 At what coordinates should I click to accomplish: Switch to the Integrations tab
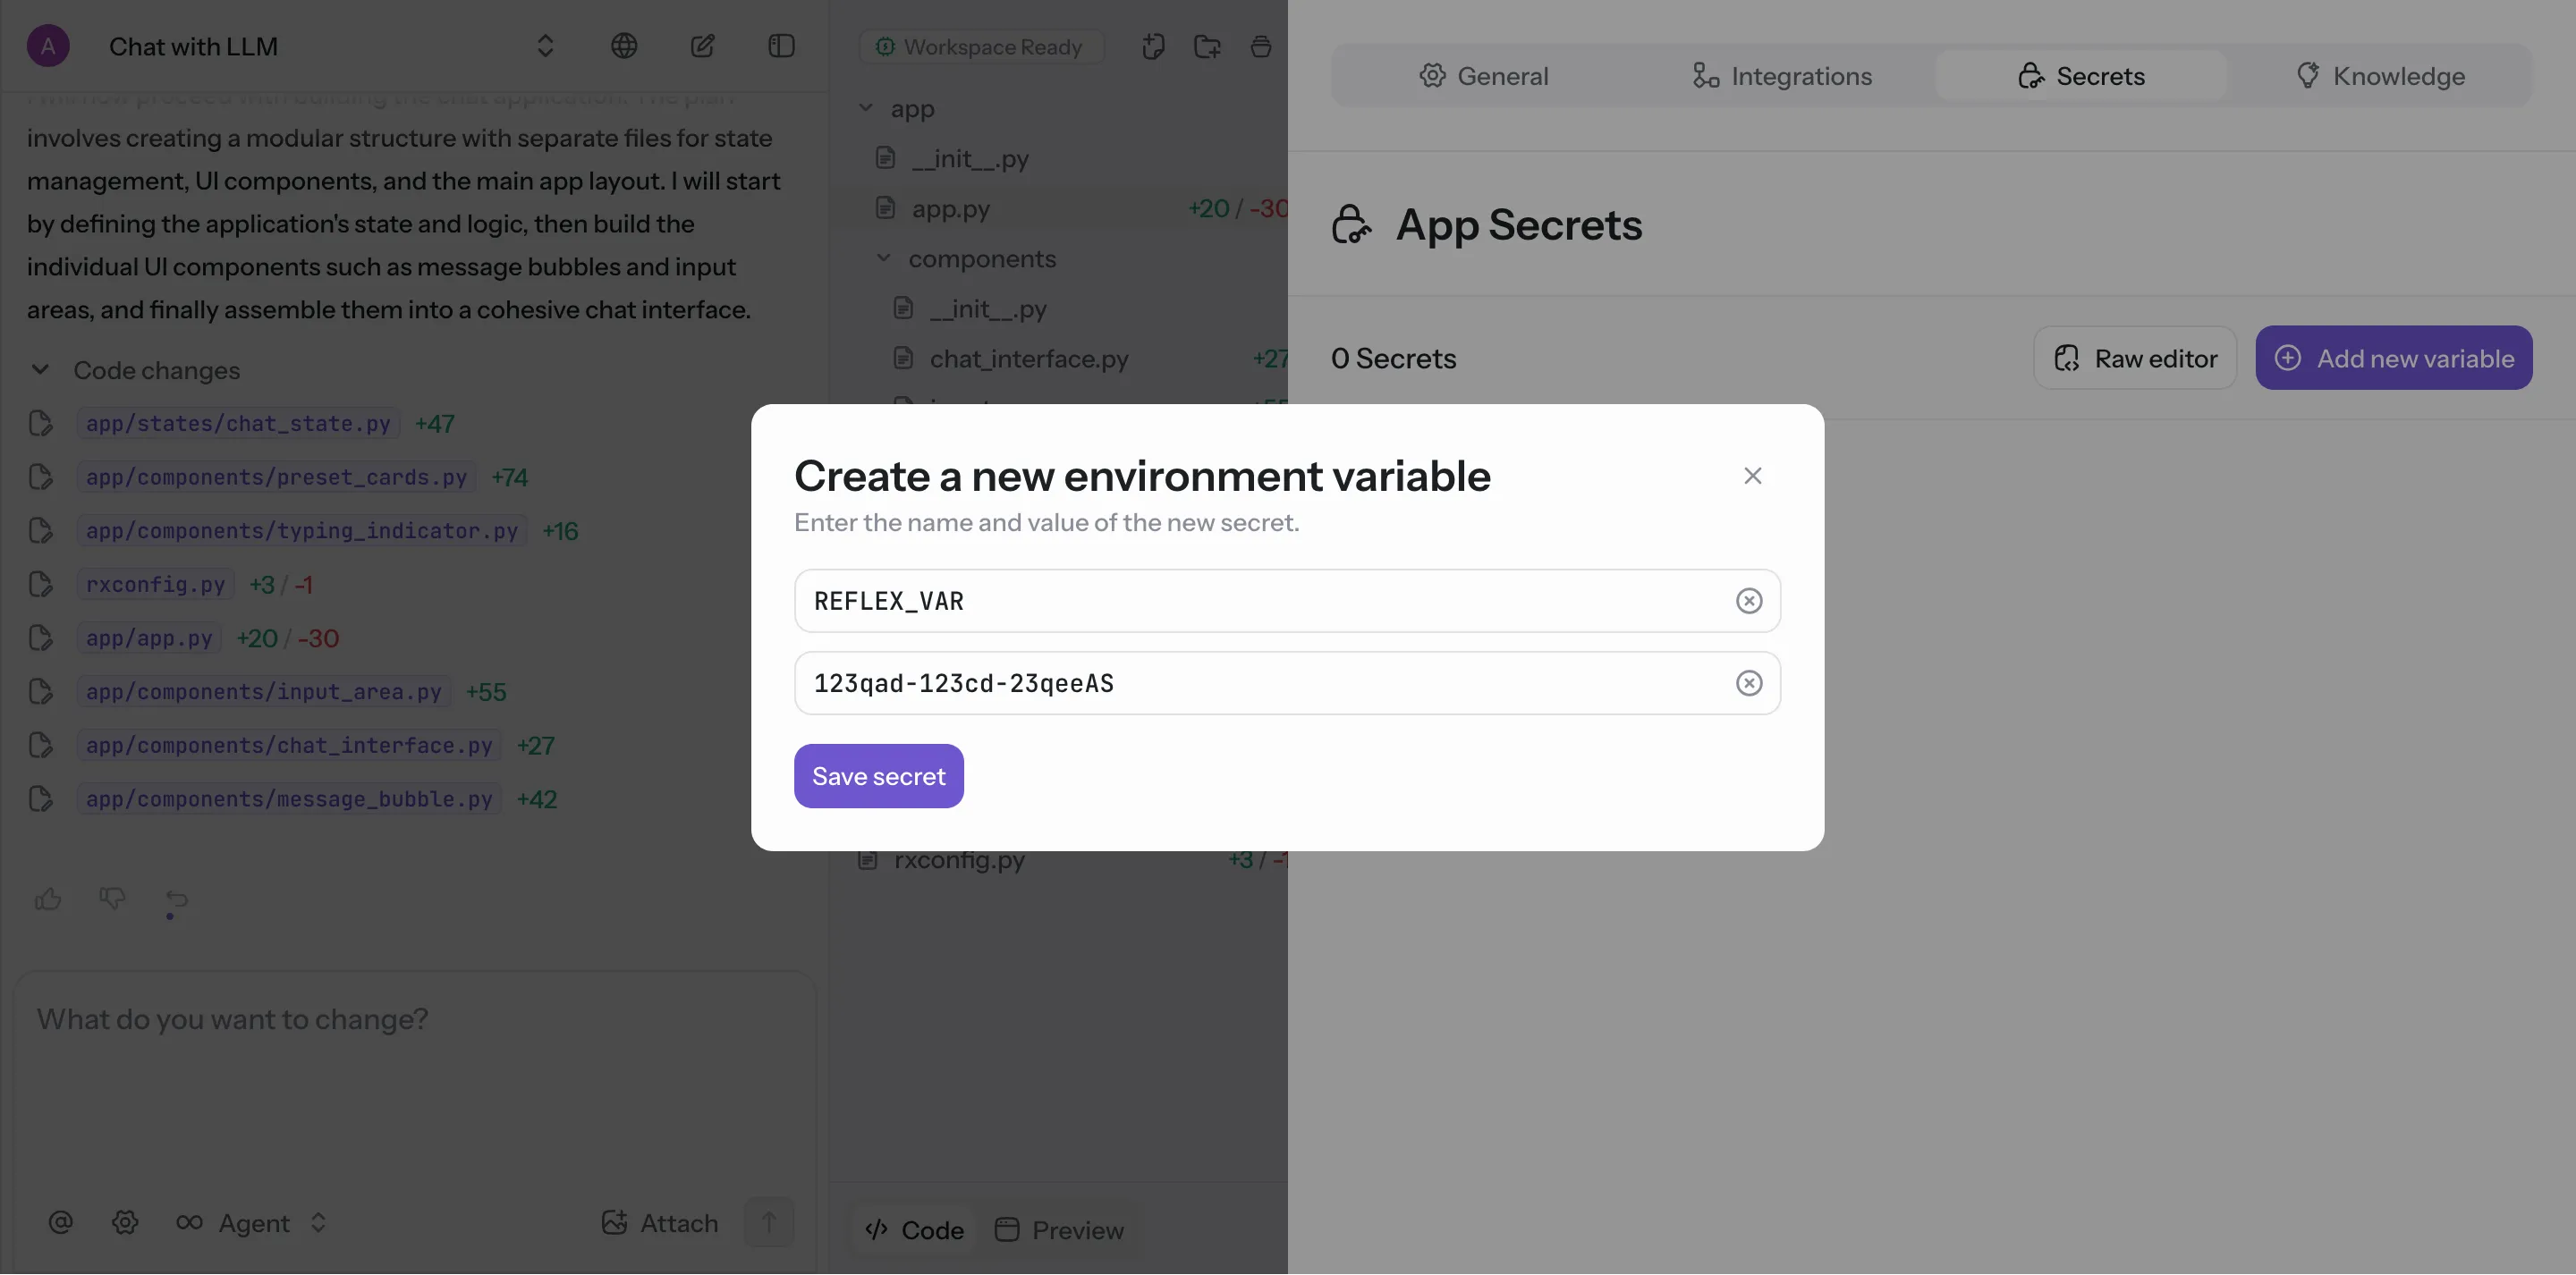1781,76
